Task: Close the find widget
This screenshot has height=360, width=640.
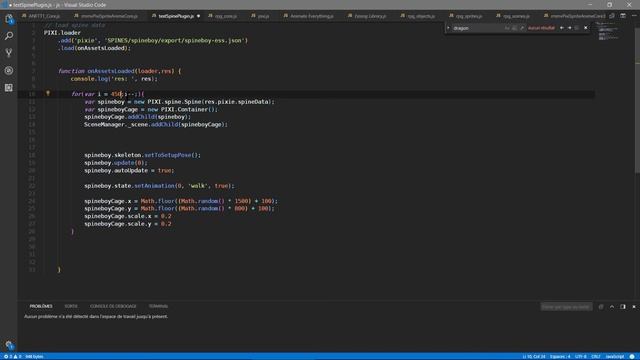Action: (x=586, y=28)
